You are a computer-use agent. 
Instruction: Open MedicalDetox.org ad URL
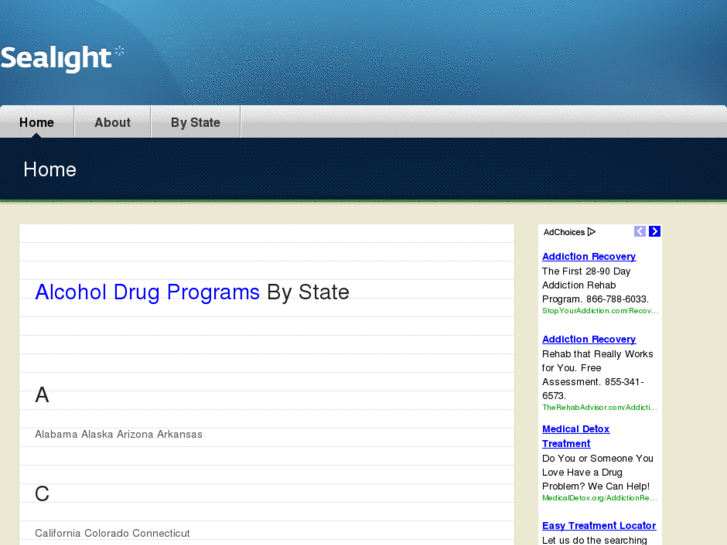pyautogui.click(x=599, y=498)
